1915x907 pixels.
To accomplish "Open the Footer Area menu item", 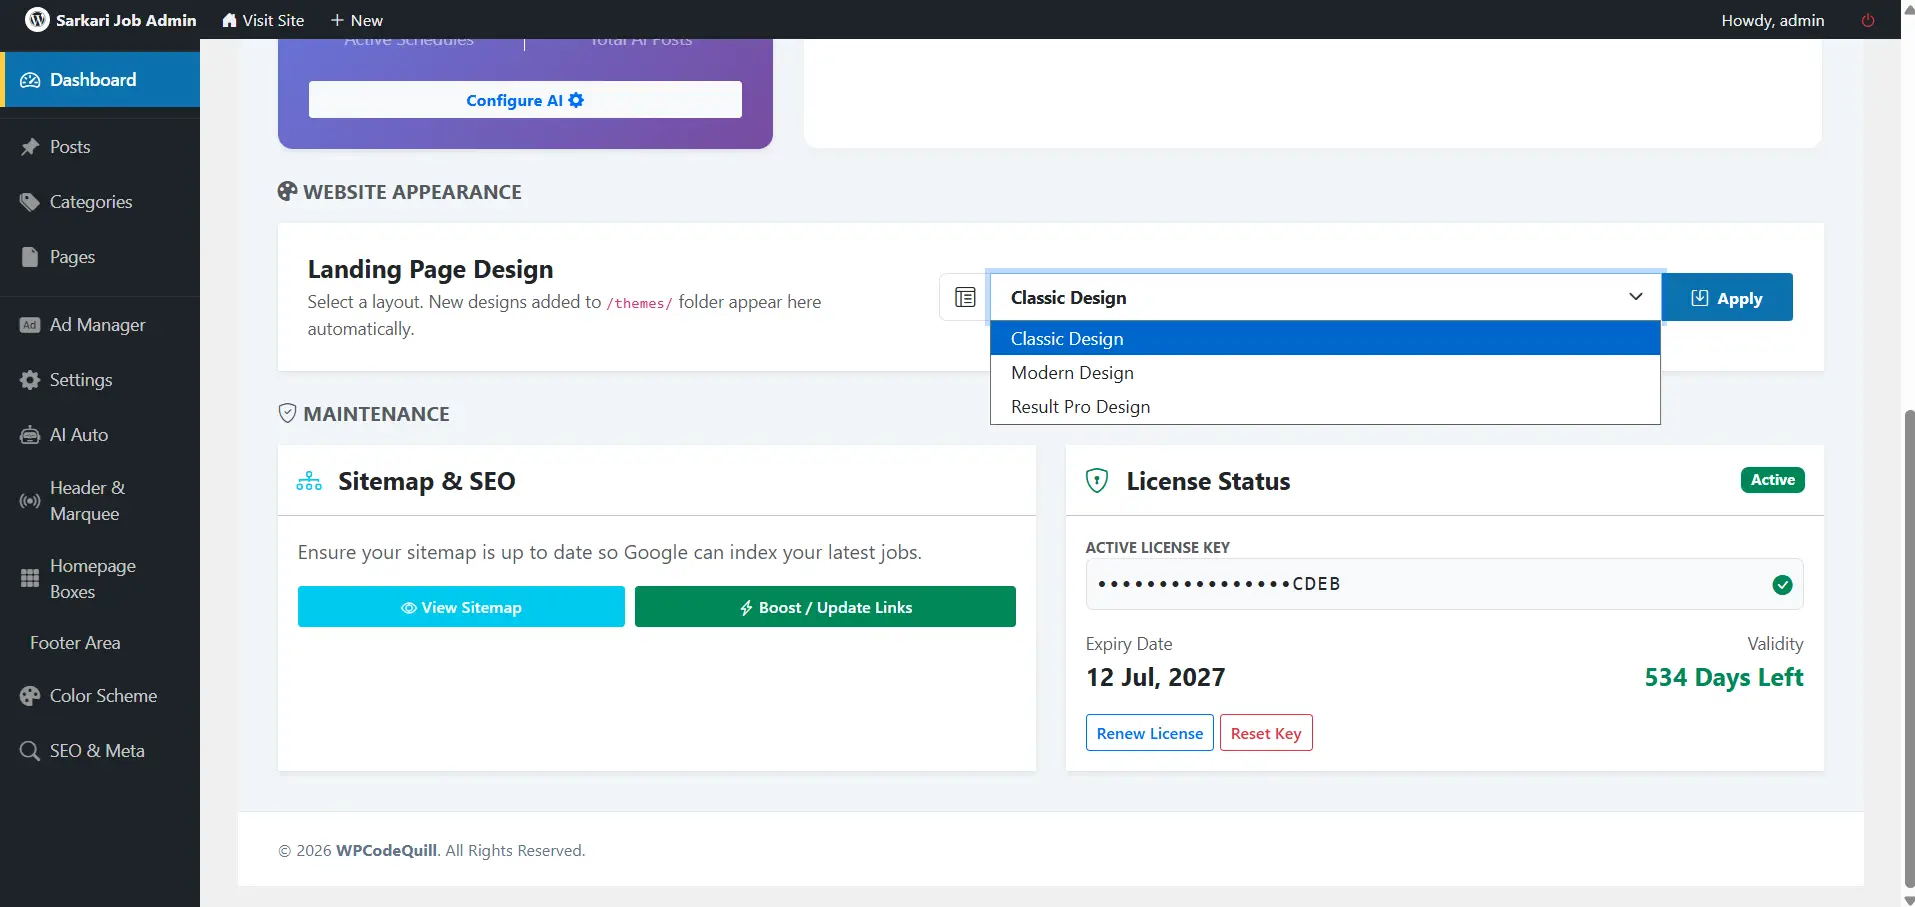I will coord(75,643).
